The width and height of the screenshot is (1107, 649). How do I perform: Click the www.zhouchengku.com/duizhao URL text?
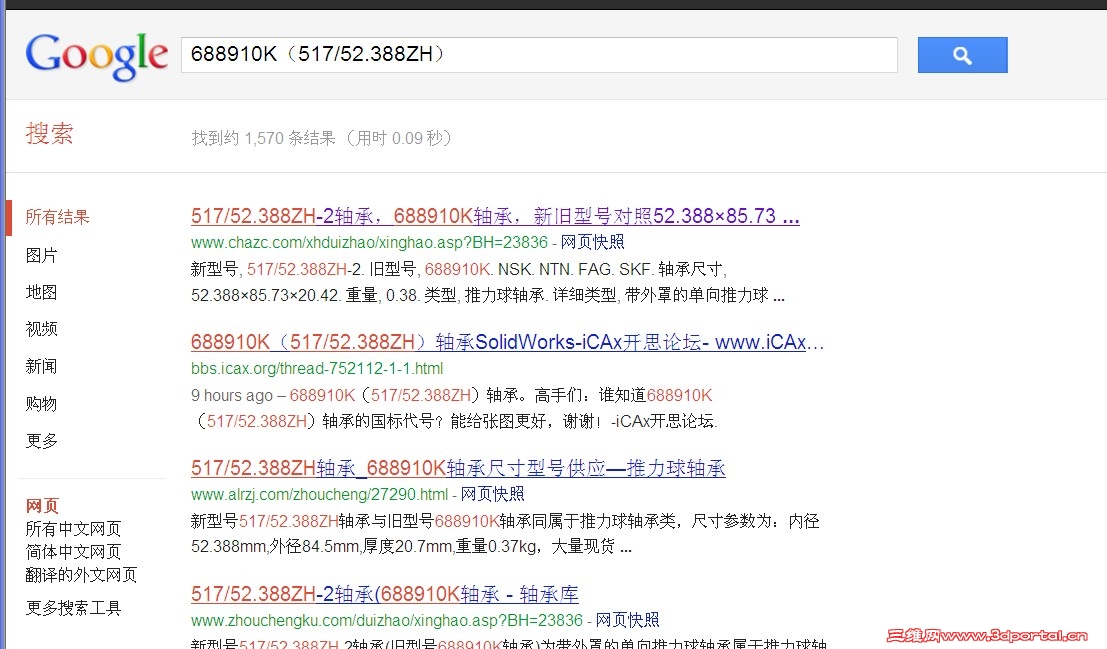pyautogui.click(x=387, y=620)
